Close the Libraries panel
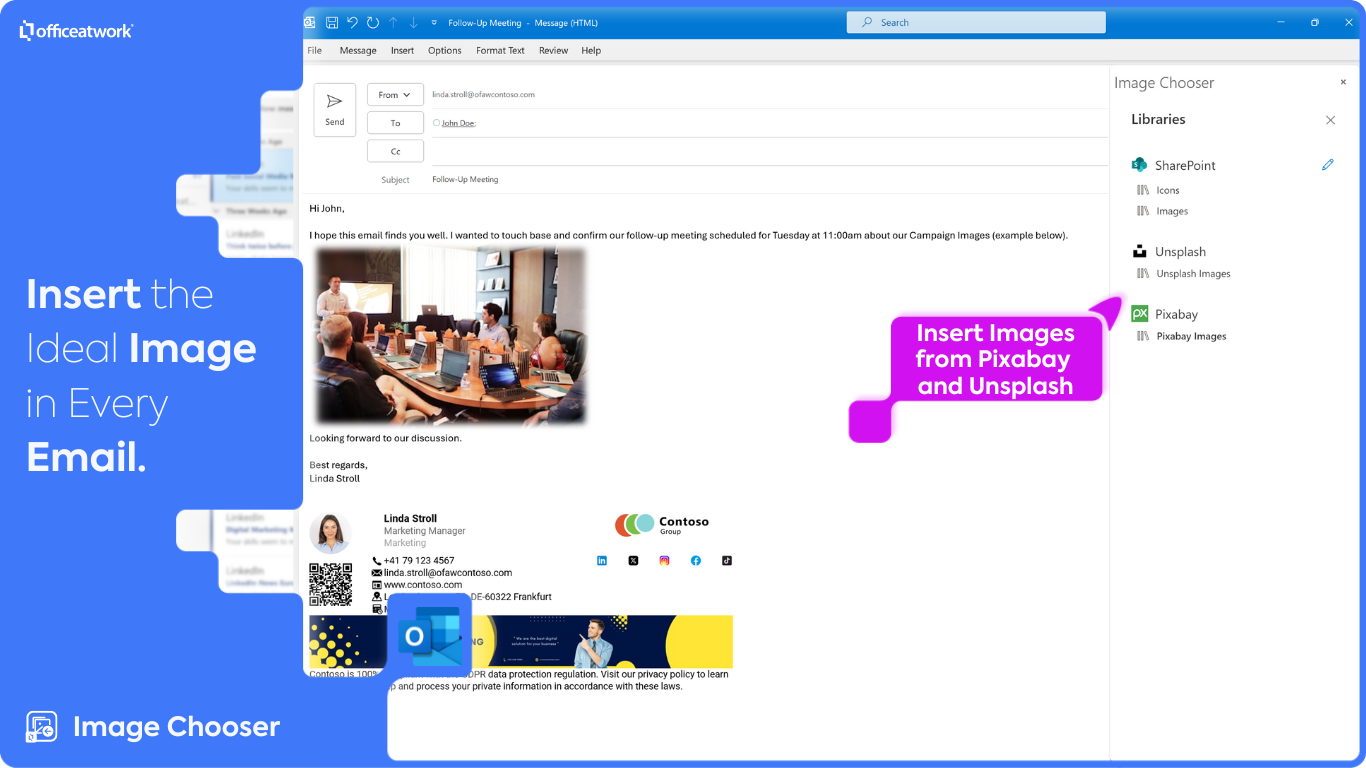Viewport: 1366px width, 768px height. (1330, 120)
